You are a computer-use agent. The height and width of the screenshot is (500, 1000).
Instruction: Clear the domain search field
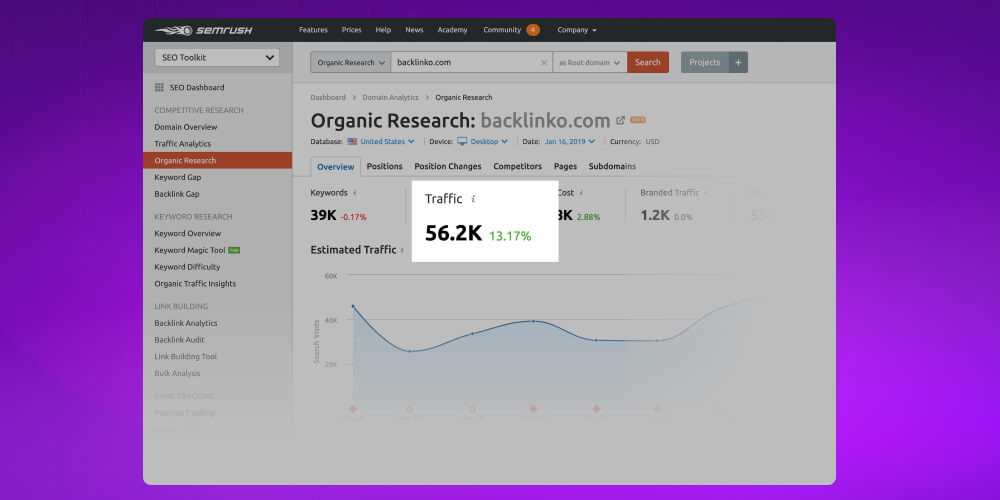(544, 62)
